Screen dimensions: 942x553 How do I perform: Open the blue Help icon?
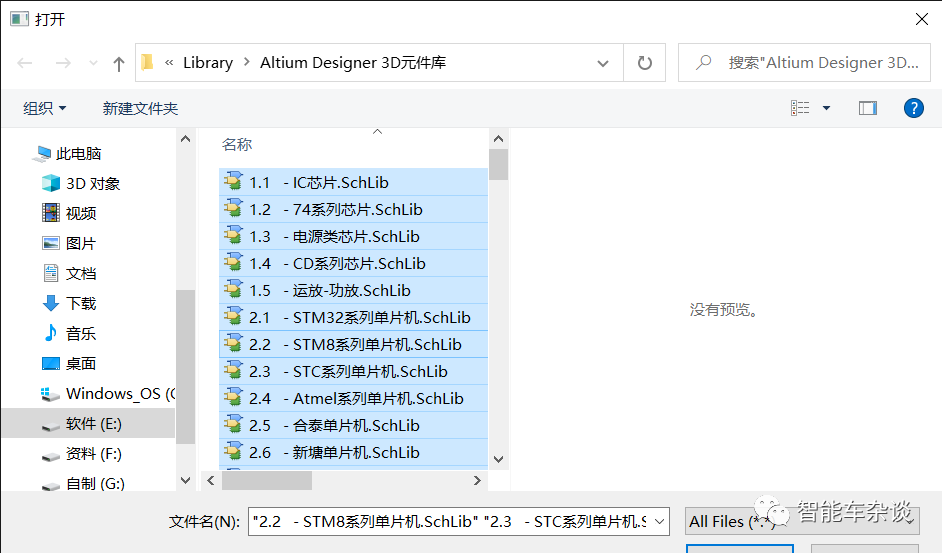[914, 108]
